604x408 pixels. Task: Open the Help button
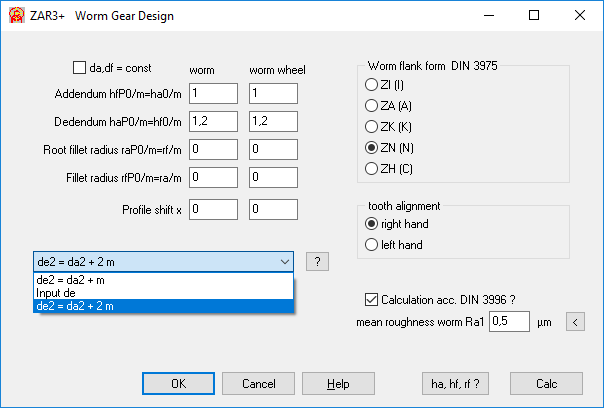[x=338, y=383]
